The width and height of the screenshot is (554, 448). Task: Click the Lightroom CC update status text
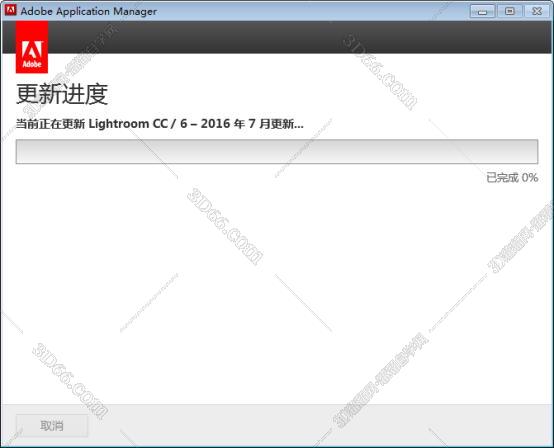160,124
